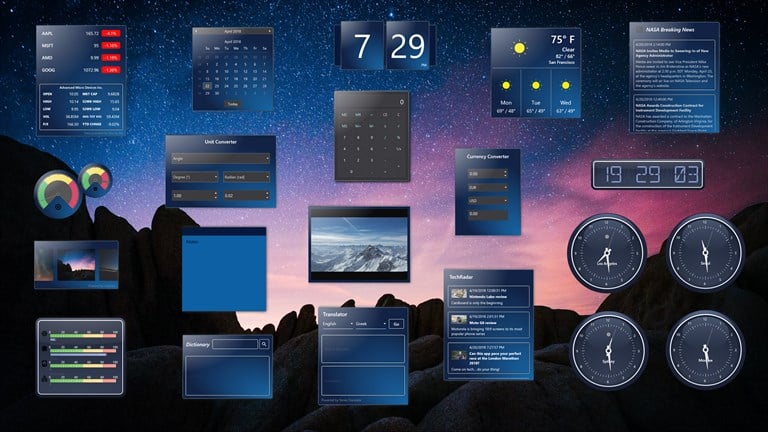Click the Dictionary search input field
Screen dimensions: 768x432
235,344
